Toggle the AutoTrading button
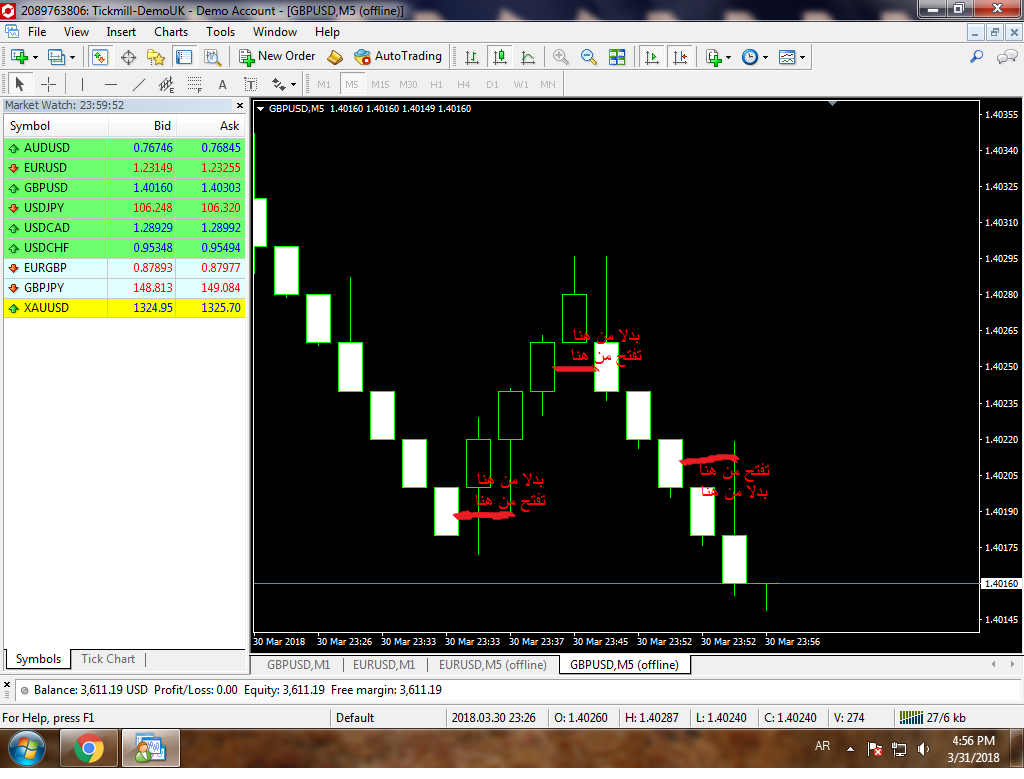This screenshot has height=779, width=1024. 397,57
